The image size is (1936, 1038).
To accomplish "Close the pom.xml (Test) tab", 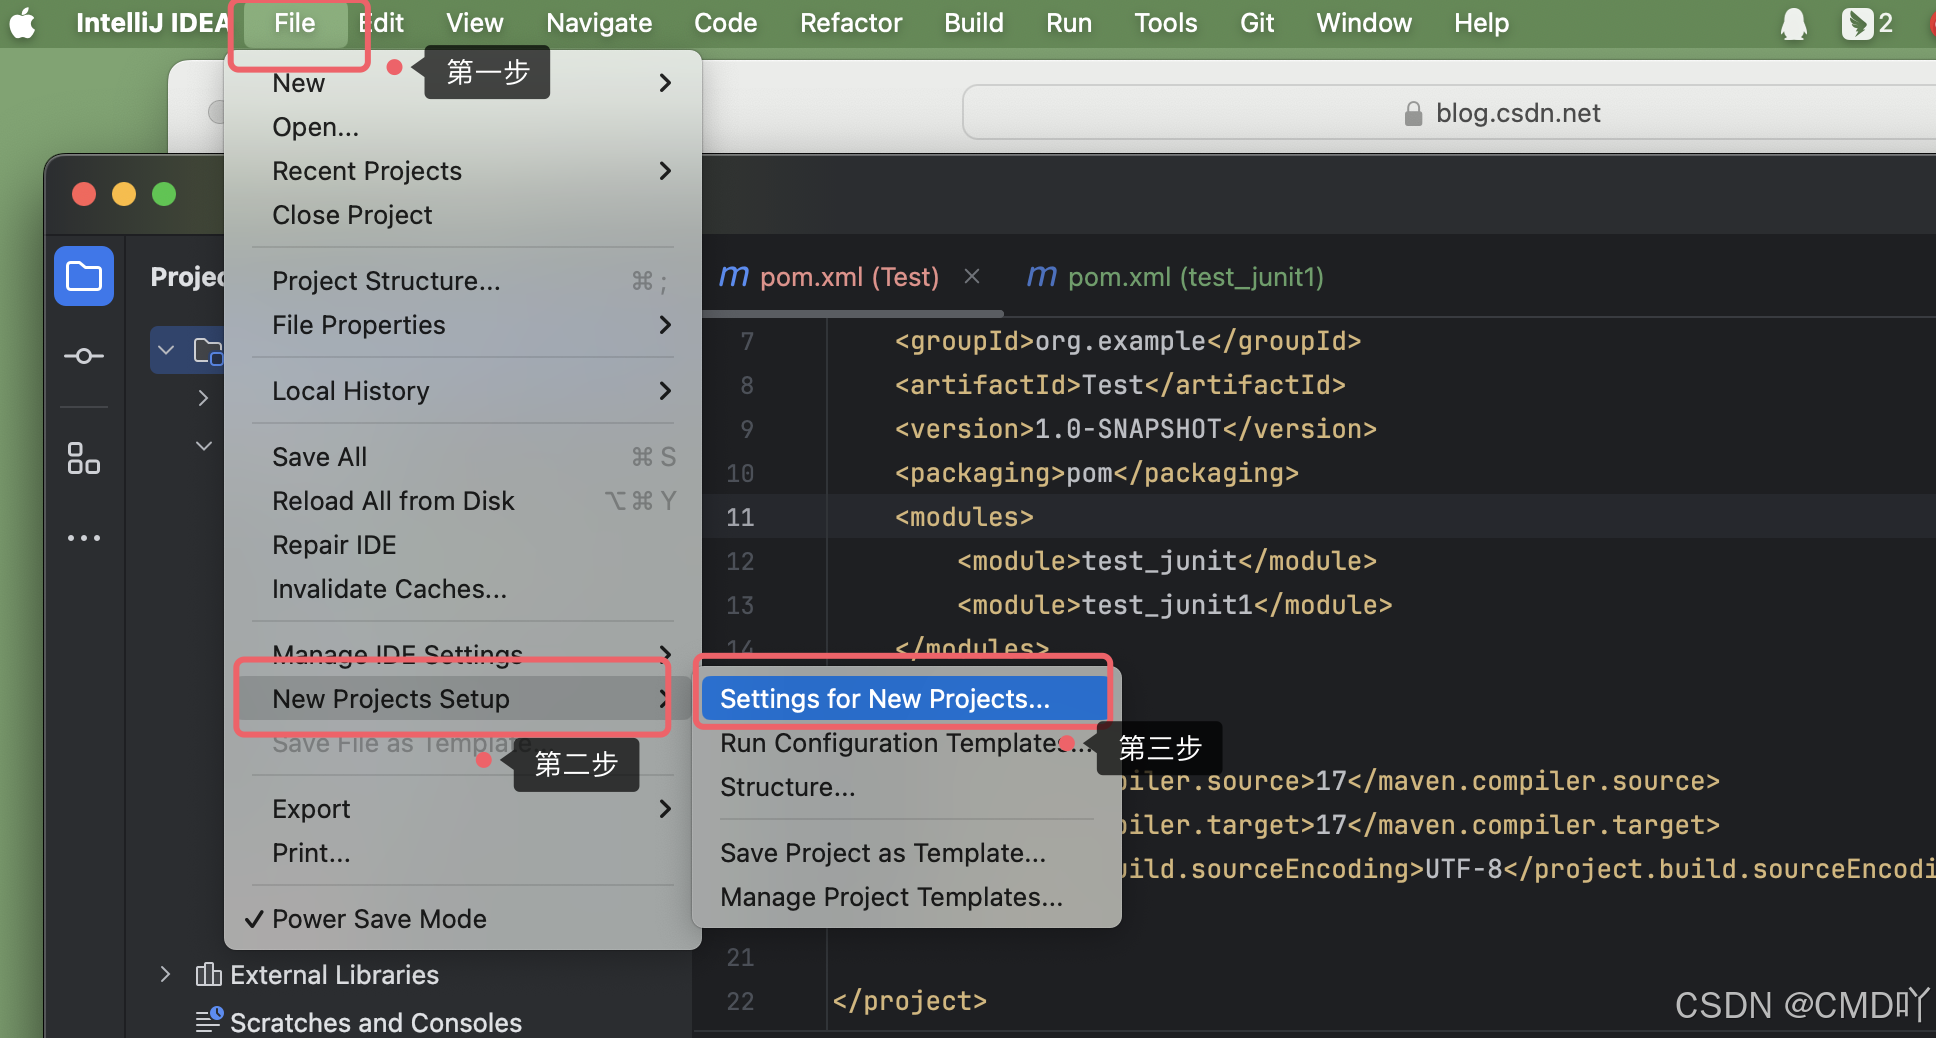I will tap(972, 276).
